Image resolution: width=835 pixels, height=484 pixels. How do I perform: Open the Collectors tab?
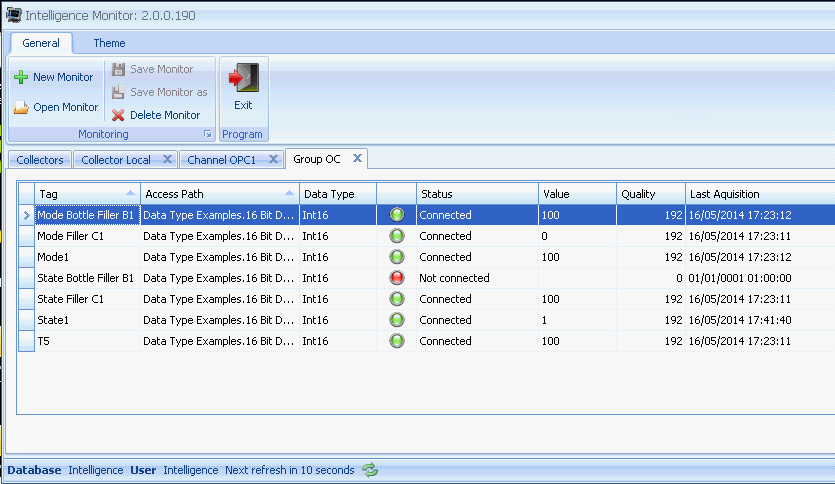click(x=40, y=160)
